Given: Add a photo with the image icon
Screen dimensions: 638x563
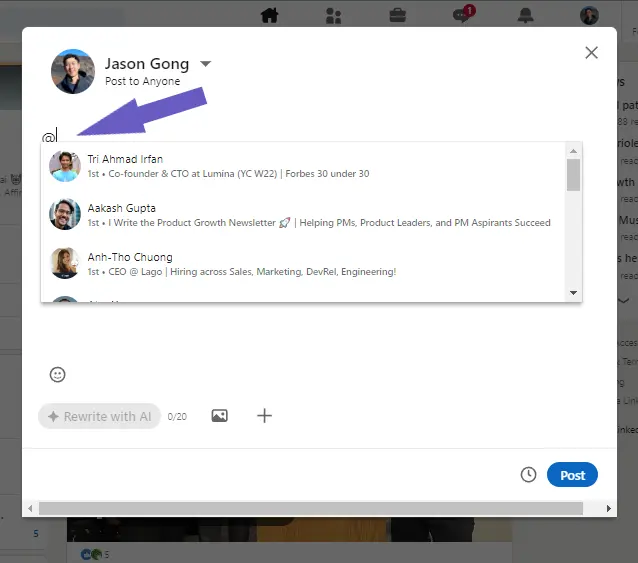Looking at the screenshot, I should click(219, 415).
